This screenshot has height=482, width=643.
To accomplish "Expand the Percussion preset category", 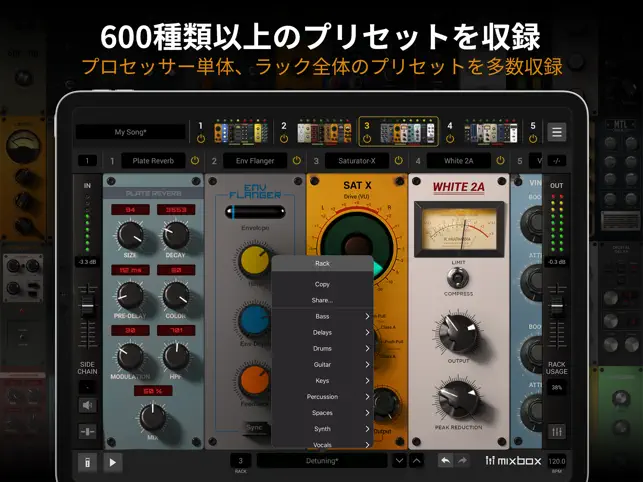I will click(x=322, y=397).
